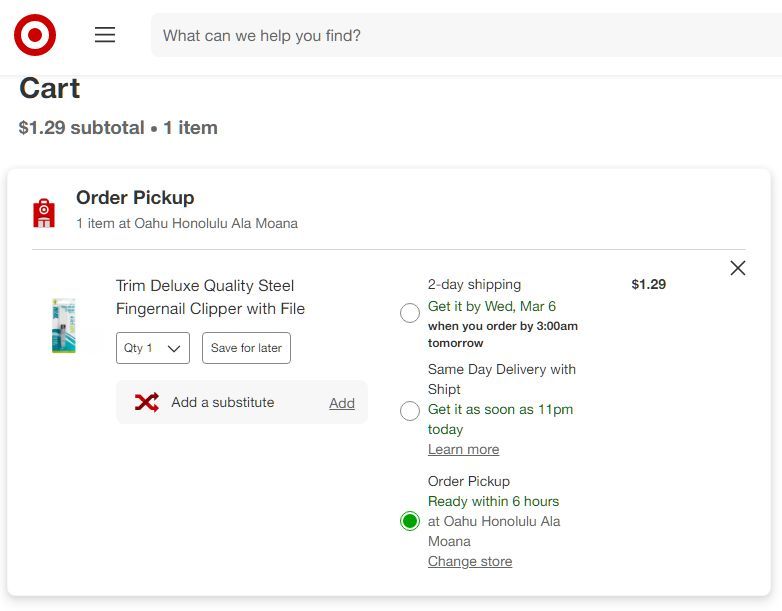The width and height of the screenshot is (782, 611).
Task: Click the $1.29 item price
Action: point(648,284)
